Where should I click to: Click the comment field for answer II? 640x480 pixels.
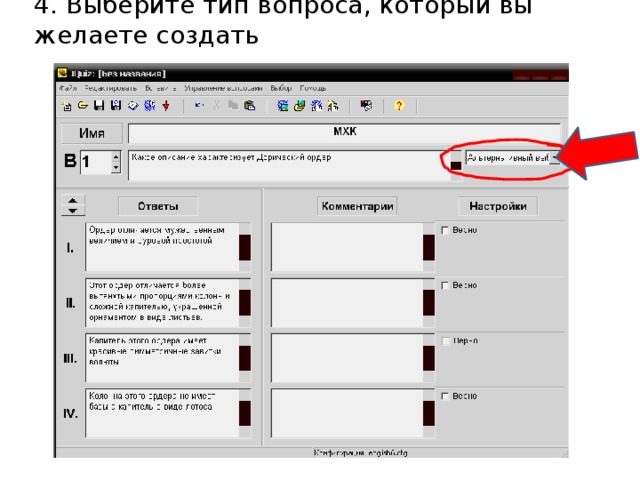[347, 302]
